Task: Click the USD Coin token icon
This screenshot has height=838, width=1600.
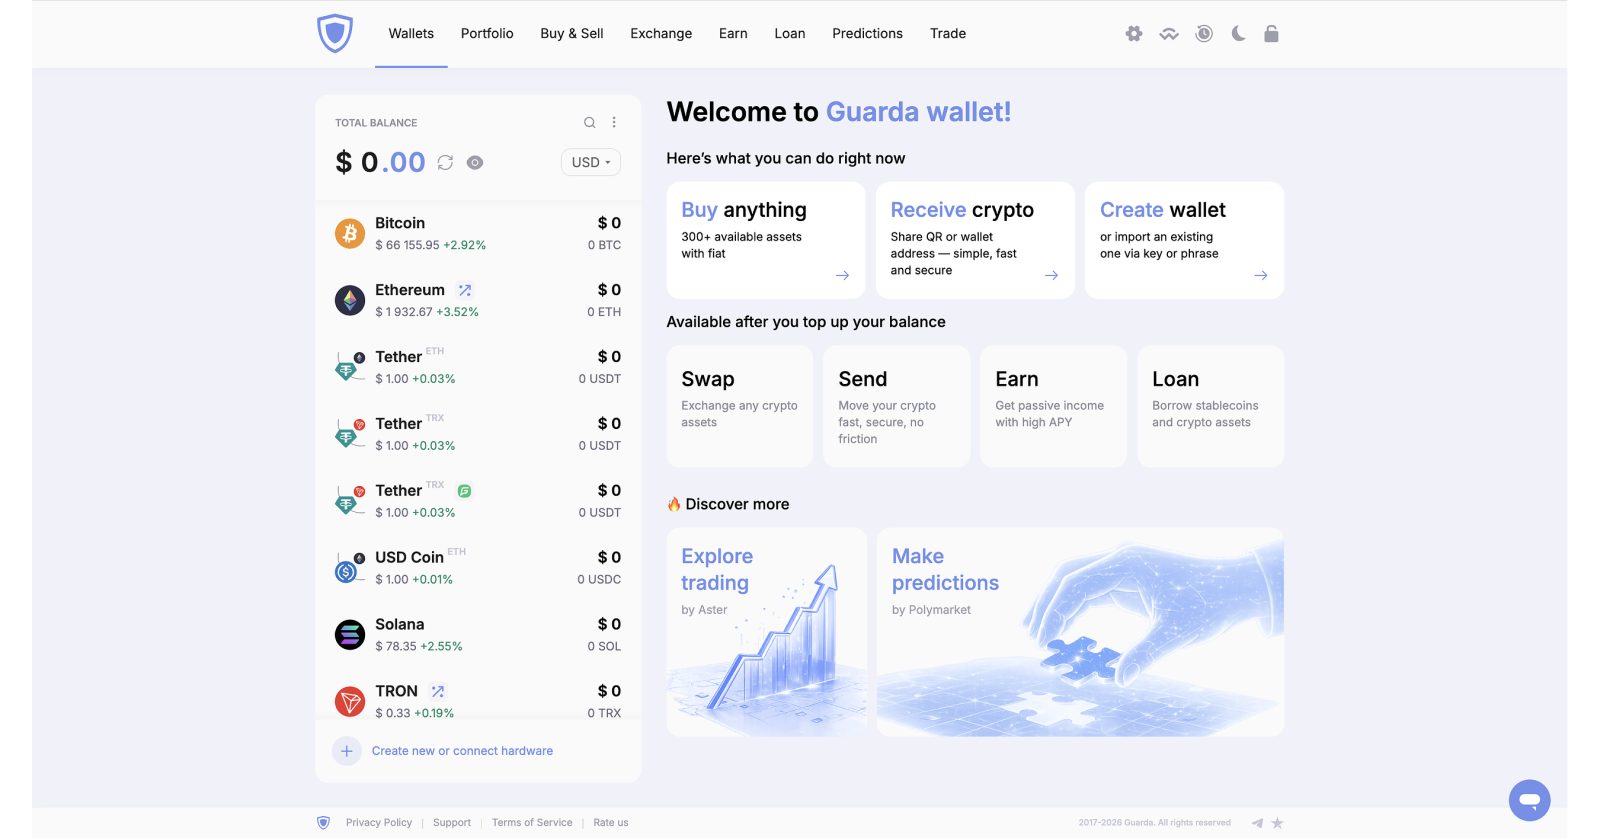Action: (x=348, y=568)
